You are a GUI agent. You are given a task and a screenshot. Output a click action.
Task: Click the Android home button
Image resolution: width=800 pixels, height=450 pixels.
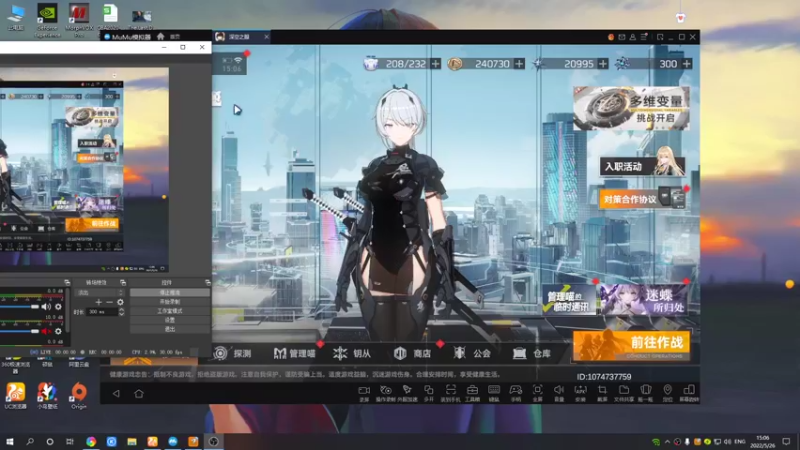coord(139,393)
